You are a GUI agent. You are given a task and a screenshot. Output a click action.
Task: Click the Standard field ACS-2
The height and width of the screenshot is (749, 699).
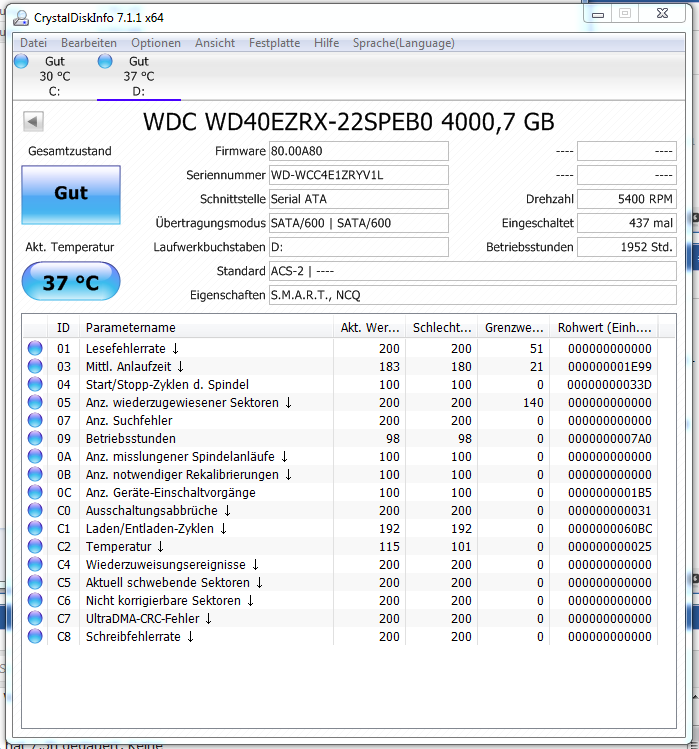click(473, 271)
